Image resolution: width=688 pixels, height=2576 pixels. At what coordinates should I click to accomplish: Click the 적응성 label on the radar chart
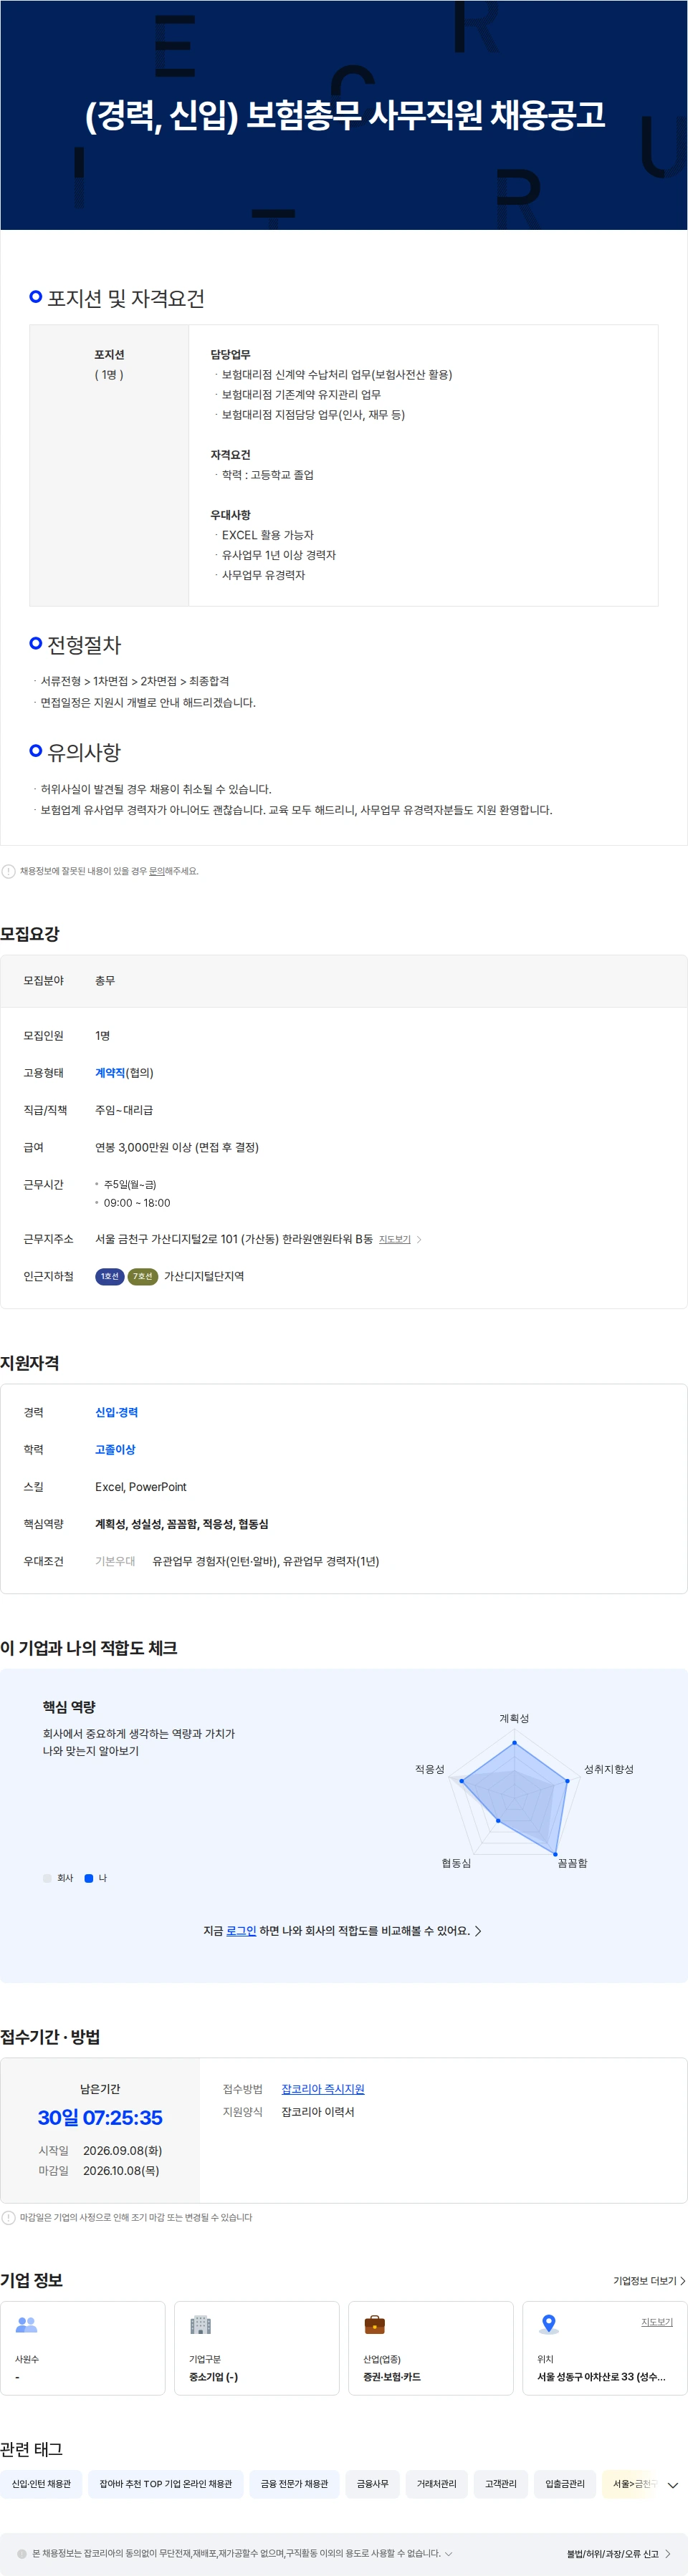430,1769
